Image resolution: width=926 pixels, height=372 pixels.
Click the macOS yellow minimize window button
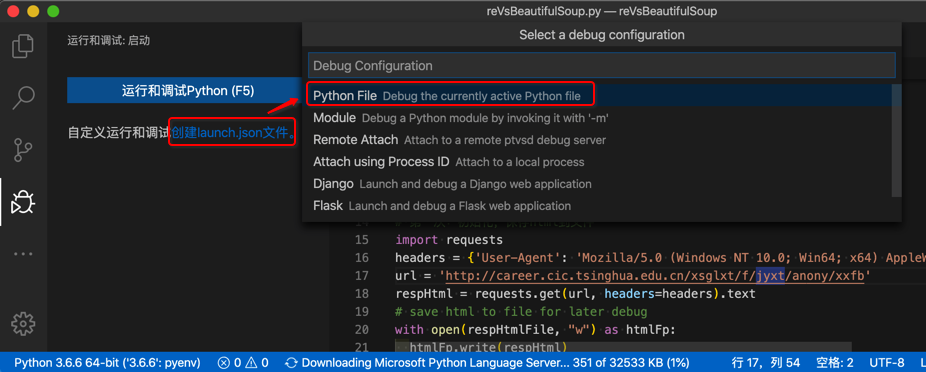click(x=33, y=11)
